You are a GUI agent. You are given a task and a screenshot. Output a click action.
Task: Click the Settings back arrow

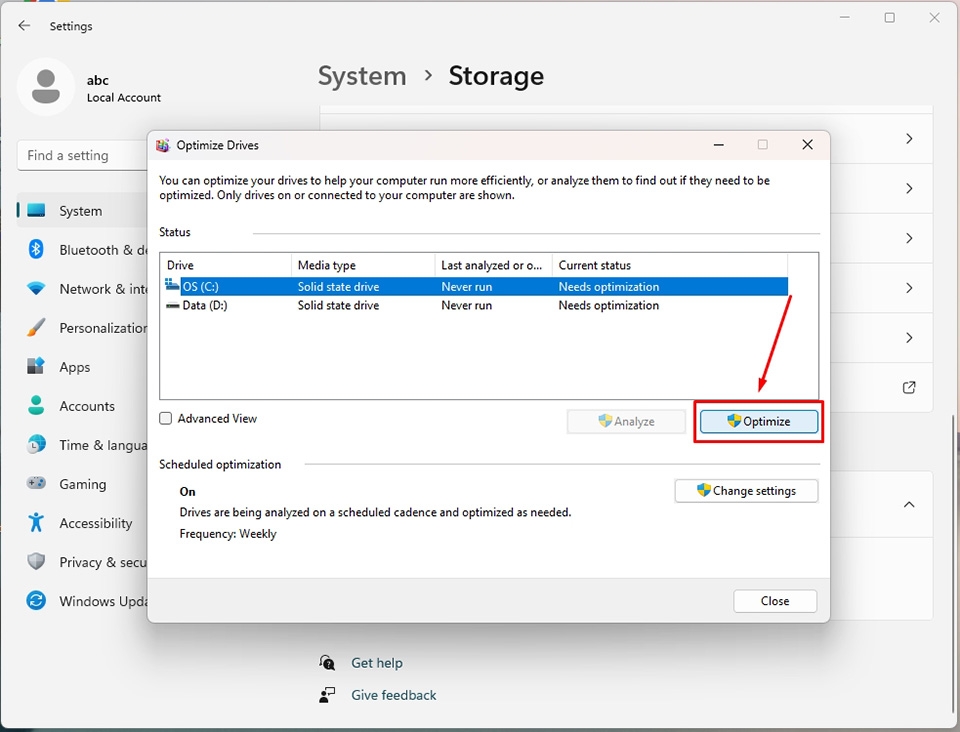[24, 26]
